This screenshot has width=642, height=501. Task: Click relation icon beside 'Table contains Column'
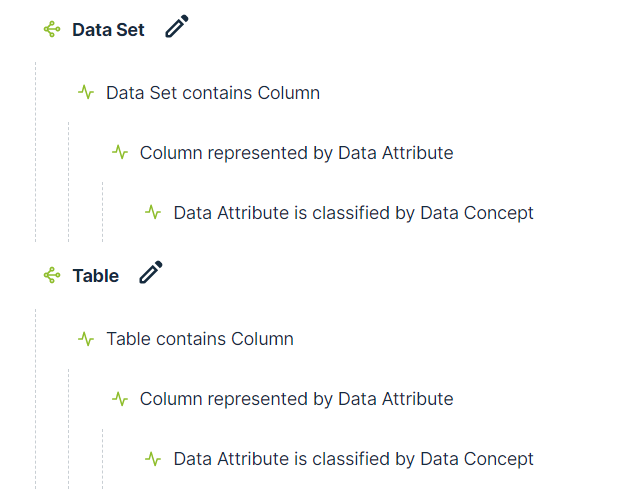(86, 339)
